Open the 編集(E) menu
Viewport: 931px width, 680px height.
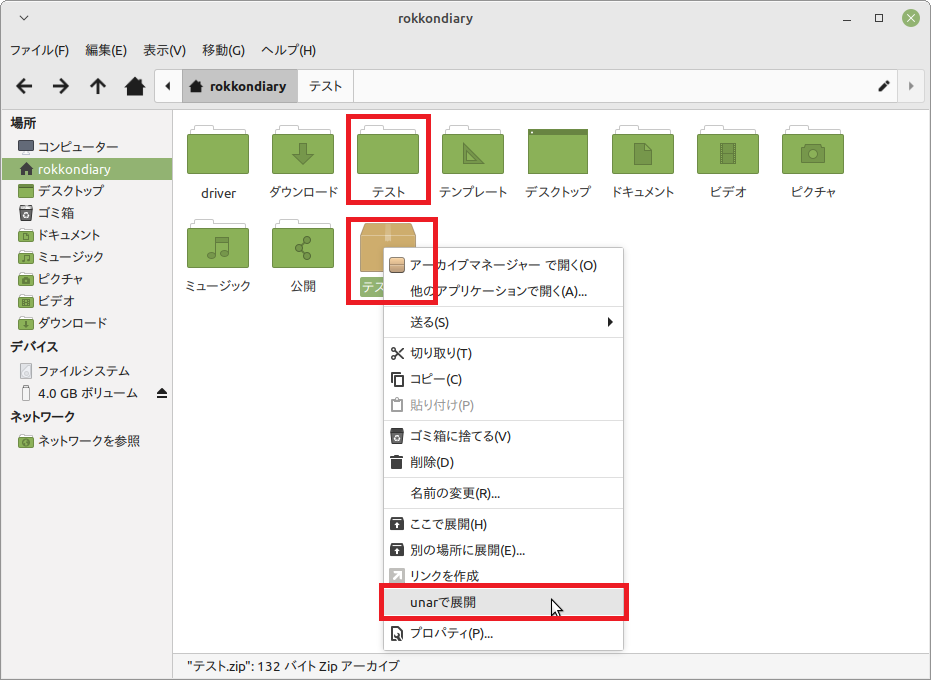click(x=106, y=50)
